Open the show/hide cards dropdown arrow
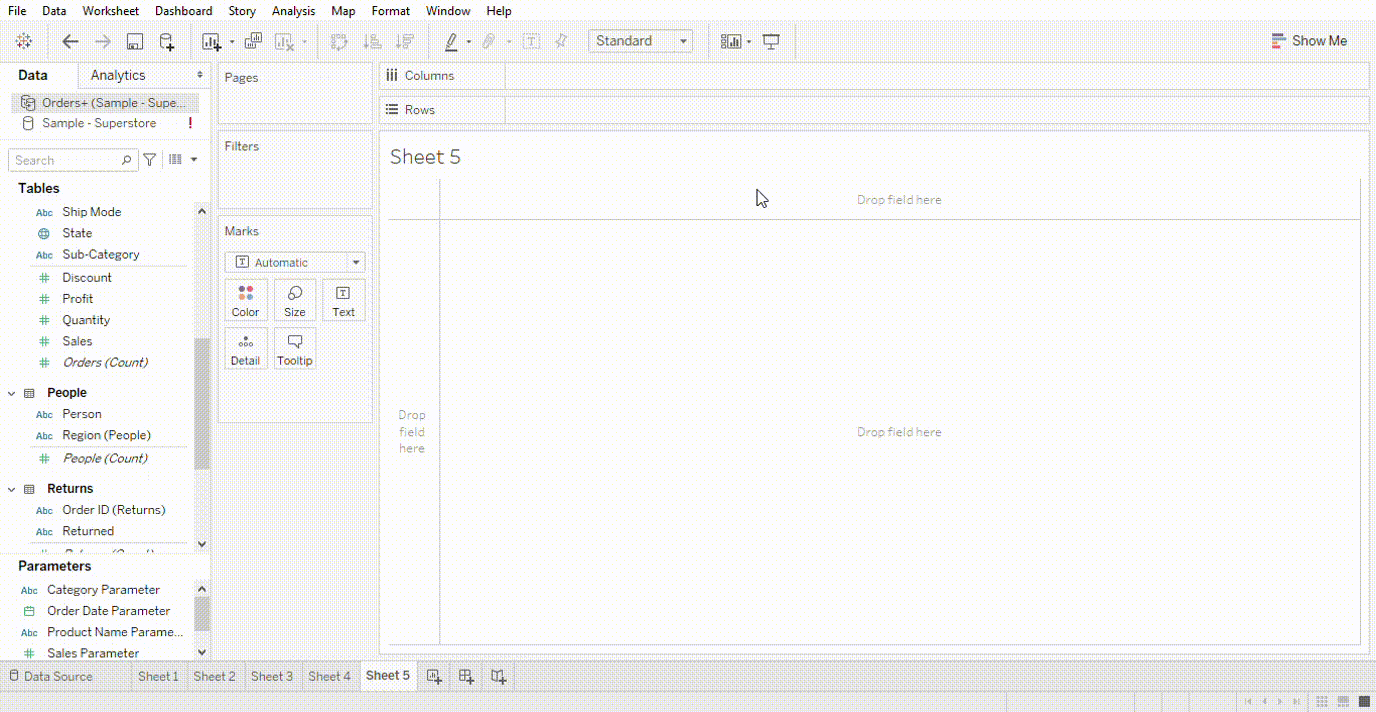Viewport: 1376px width, 712px height. click(x=749, y=42)
